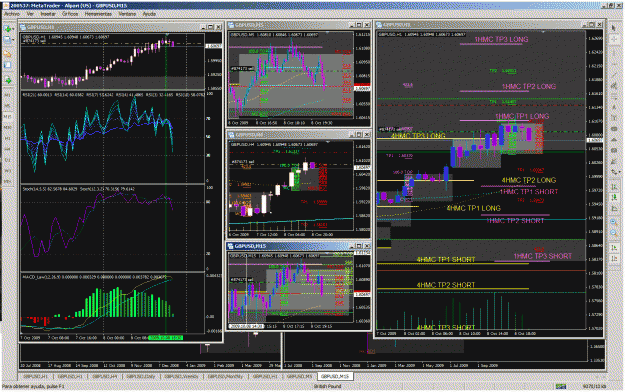Image resolution: width=625 pixels, height=392 pixels.
Task: Click the 4HMC TP1 LONG chart label
Action: (473, 208)
